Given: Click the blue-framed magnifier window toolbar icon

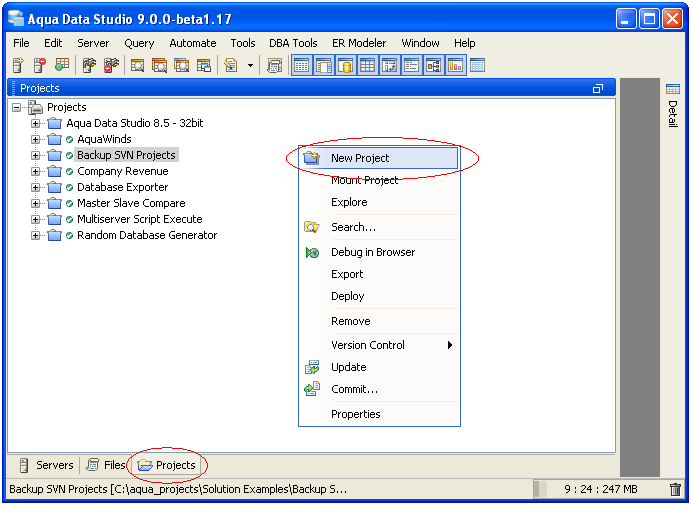Looking at the screenshot, I should (181, 66).
